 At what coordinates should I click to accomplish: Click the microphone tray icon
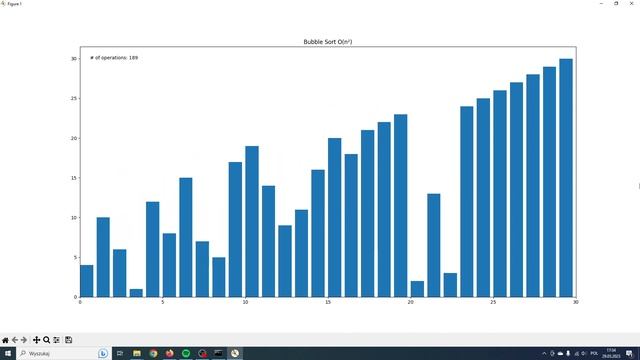click(568, 353)
